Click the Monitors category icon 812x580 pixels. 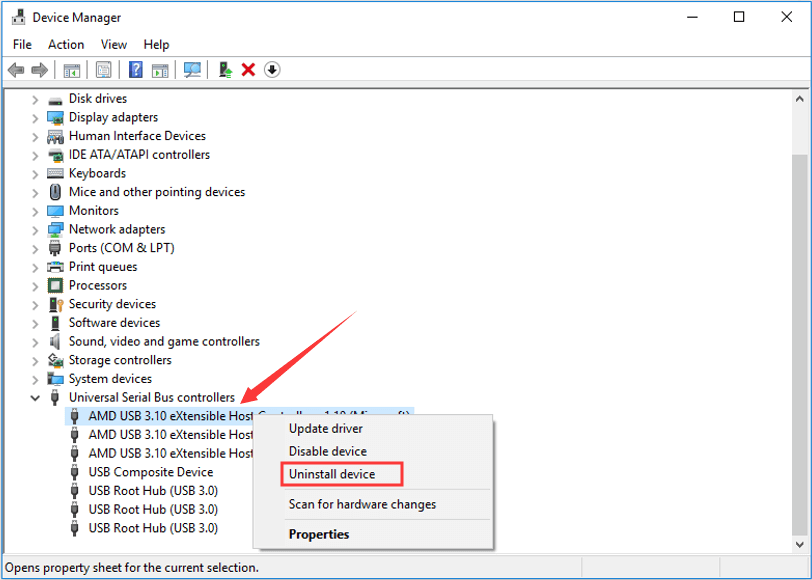click(55, 211)
